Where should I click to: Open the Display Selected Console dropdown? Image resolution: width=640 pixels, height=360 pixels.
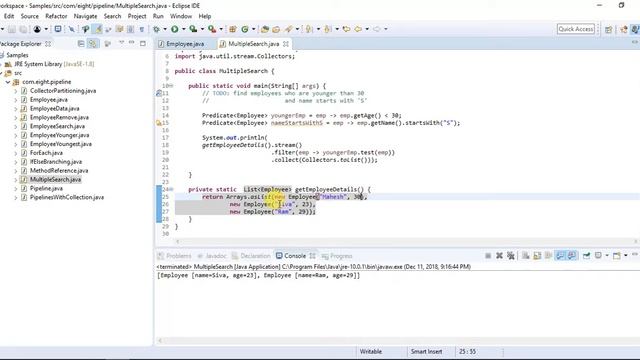coord(607,256)
